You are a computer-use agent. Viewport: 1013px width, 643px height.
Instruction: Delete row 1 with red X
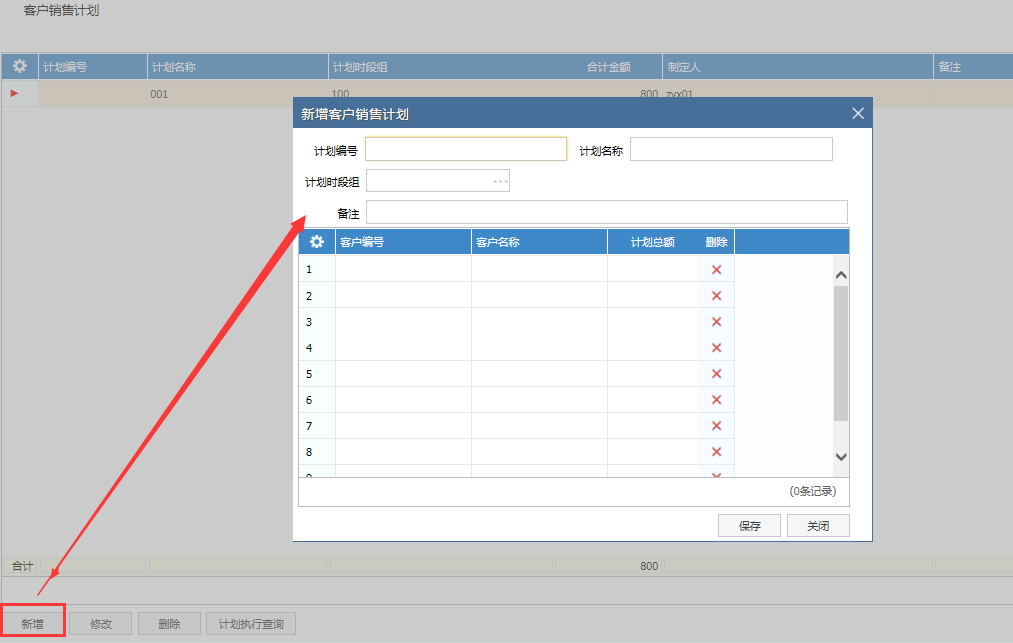point(716,269)
